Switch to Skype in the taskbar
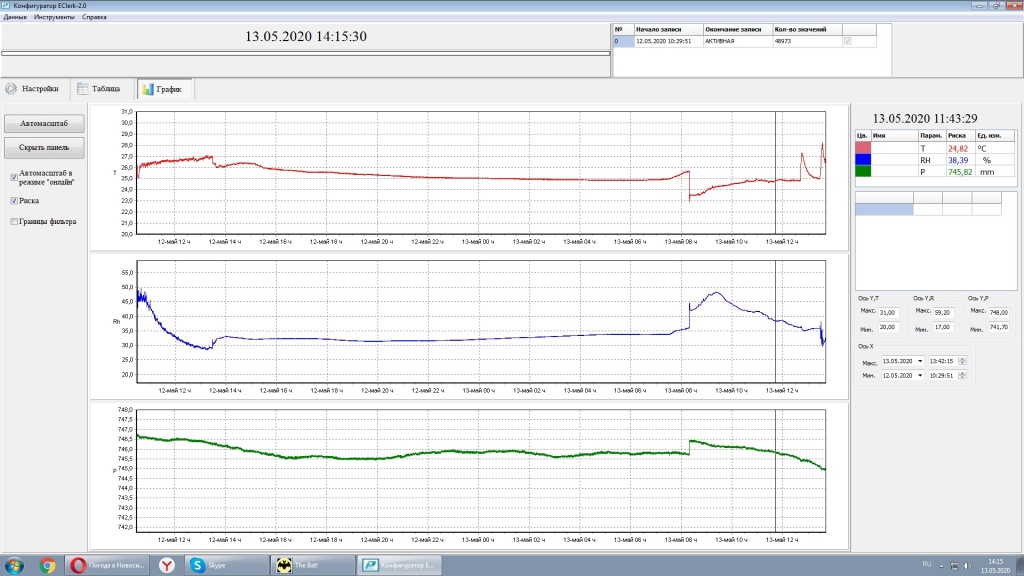Viewport: 1024px width, 576px height. click(228, 565)
